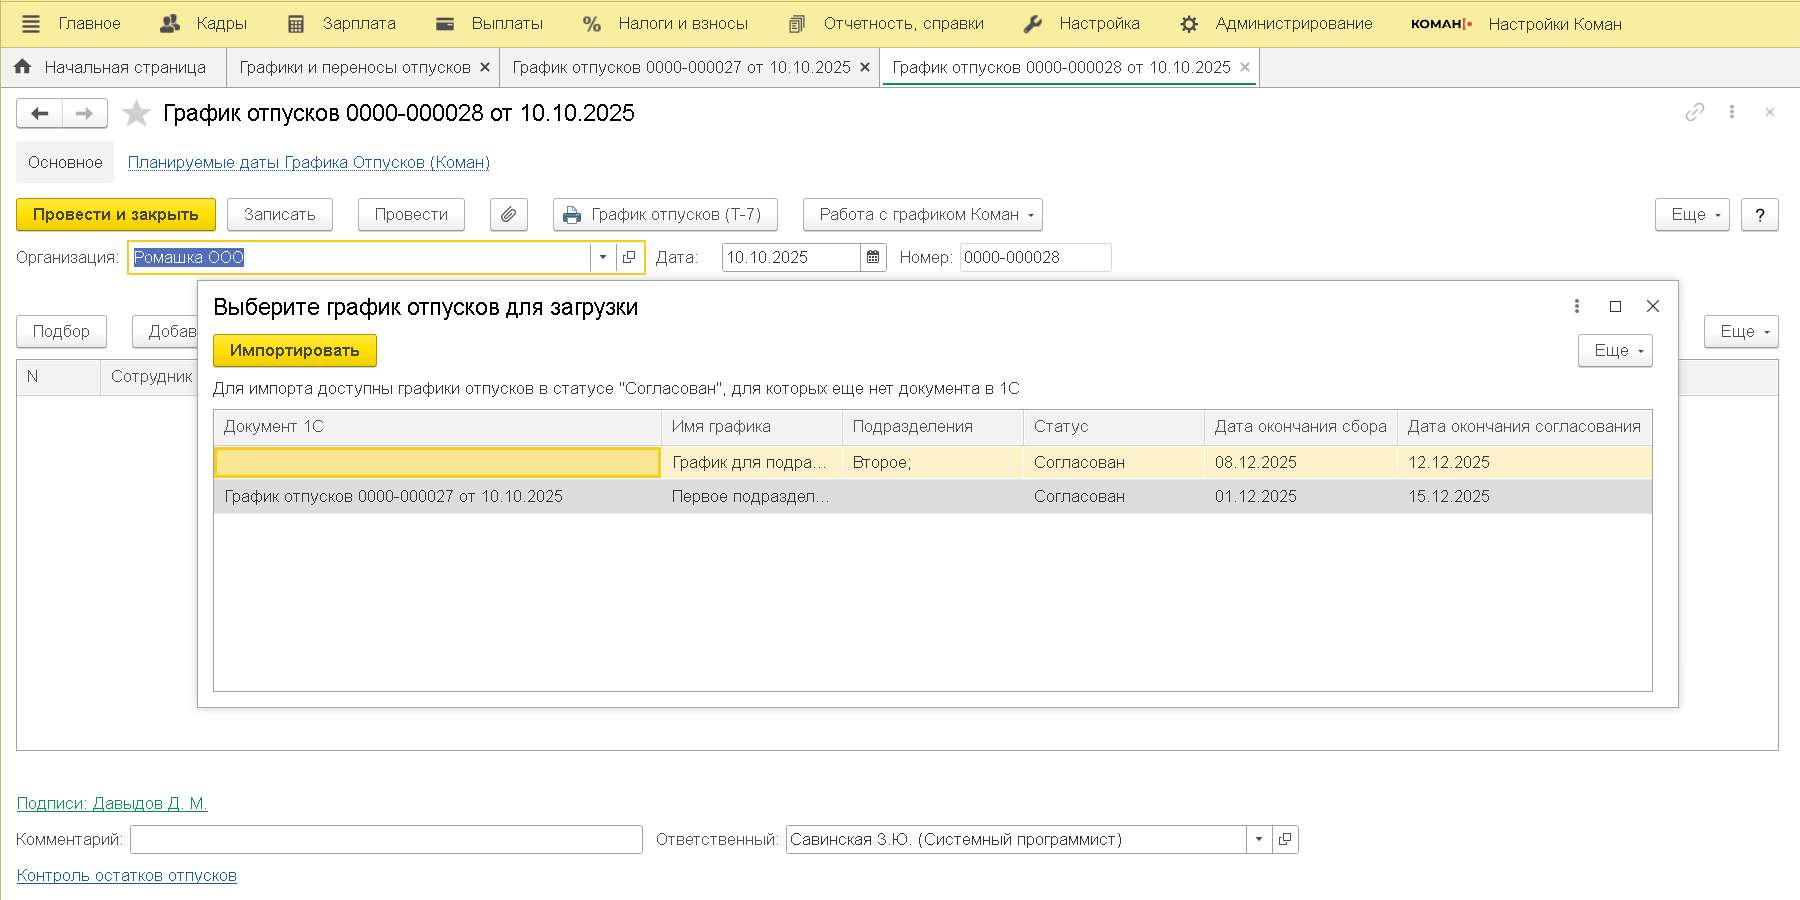Open the Зарплата menu section
This screenshot has width=1800, height=900.
tap(342, 24)
